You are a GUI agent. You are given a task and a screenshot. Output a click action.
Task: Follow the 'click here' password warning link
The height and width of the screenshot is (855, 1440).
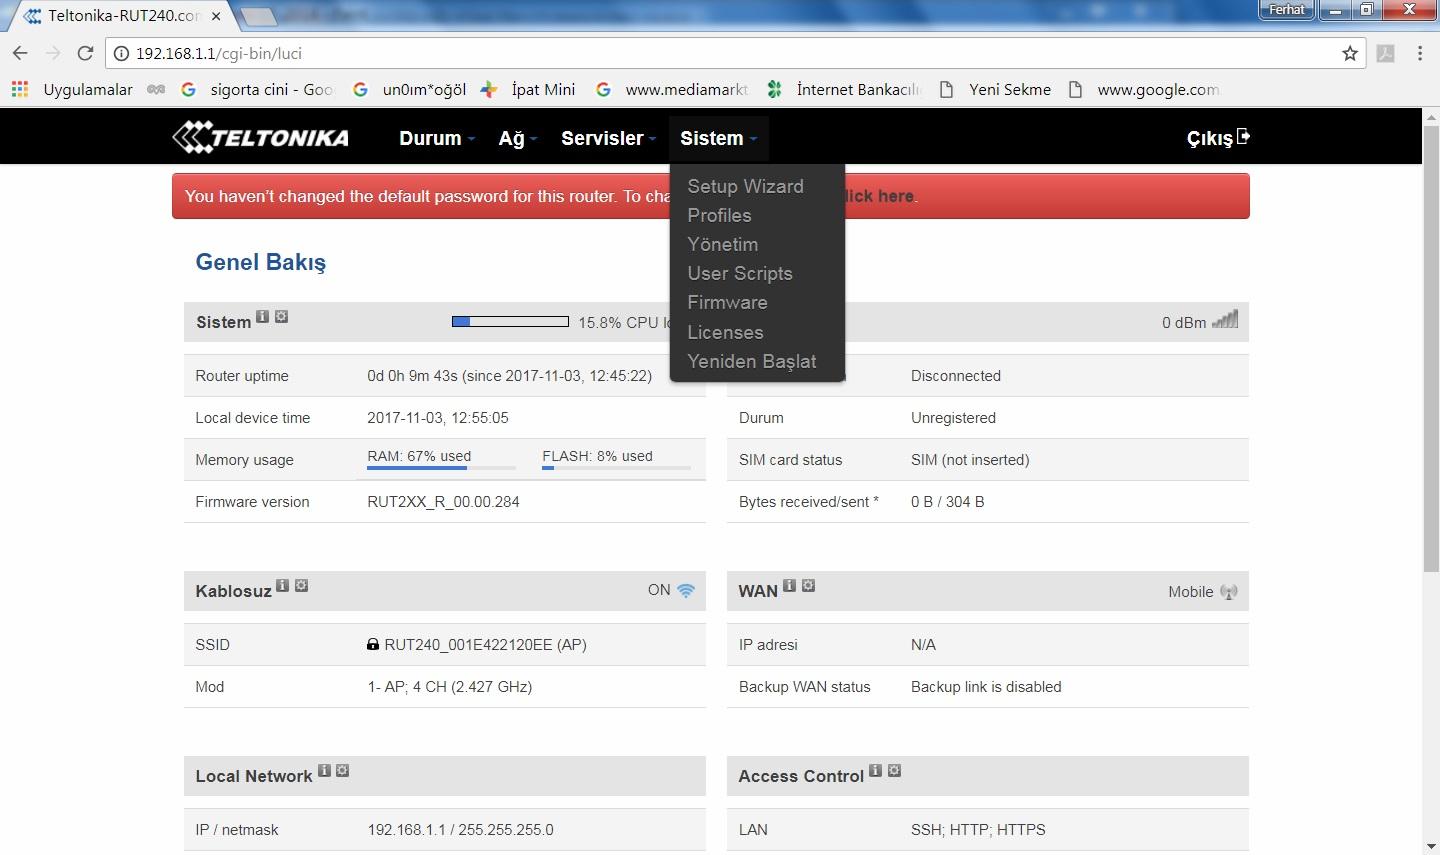coord(879,196)
